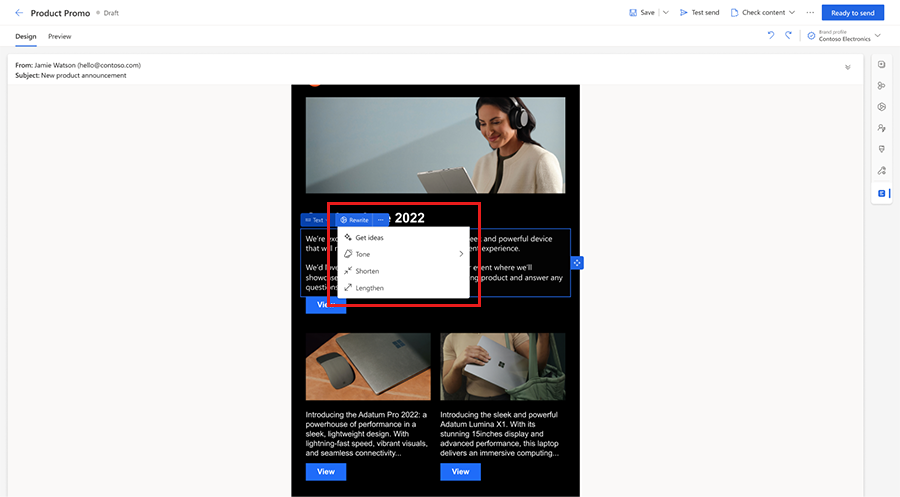Expand the Check content dropdown
The image size is (900, 497).
[763, 13]
